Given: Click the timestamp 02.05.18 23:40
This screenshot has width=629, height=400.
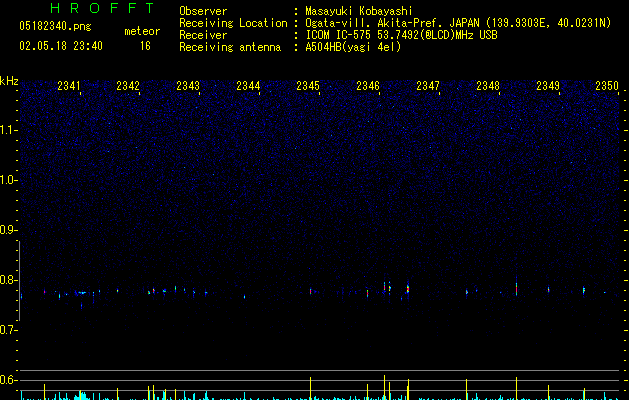Looking at the screenshot, I should pyautogui.click(x=61, y=46).
